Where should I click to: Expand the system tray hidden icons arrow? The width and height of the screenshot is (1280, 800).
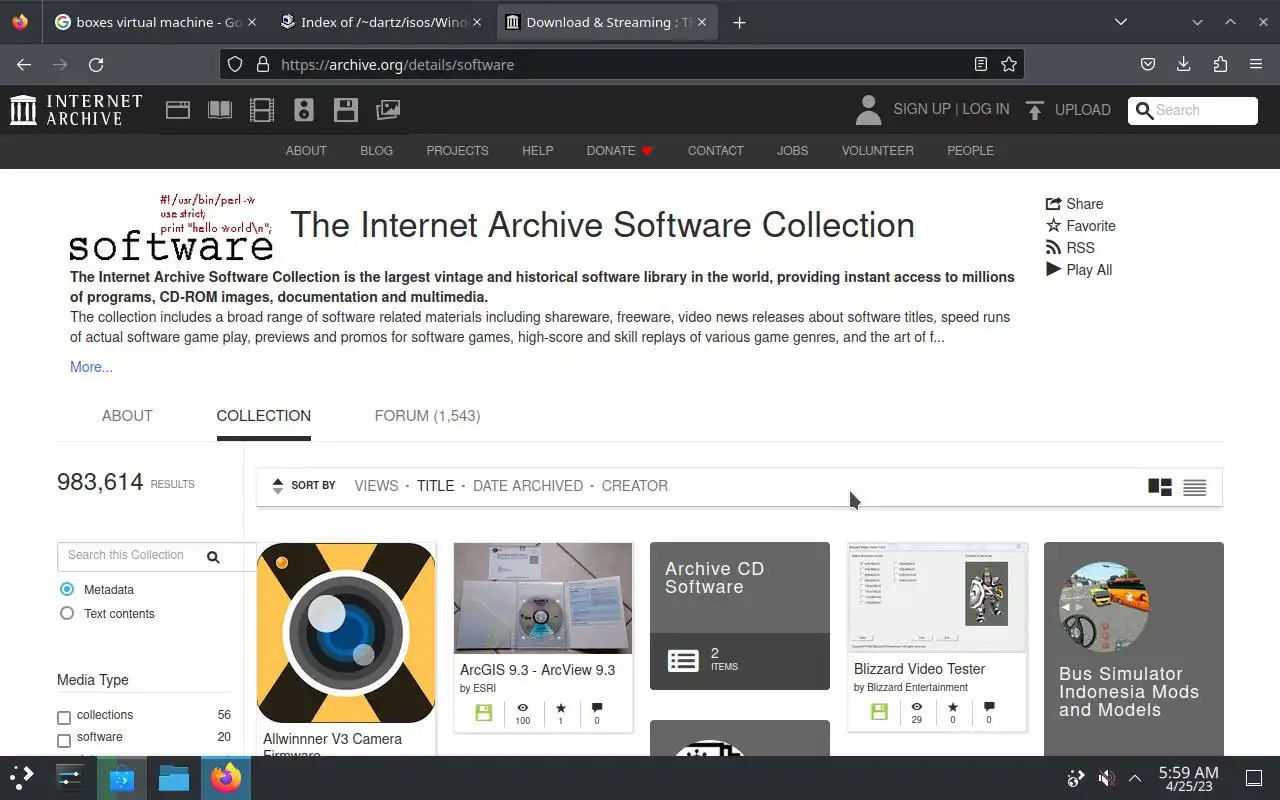pos(1135,778)
